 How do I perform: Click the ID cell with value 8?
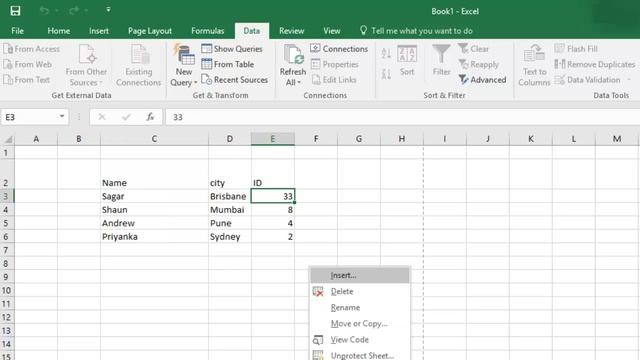tap(273, 210)
